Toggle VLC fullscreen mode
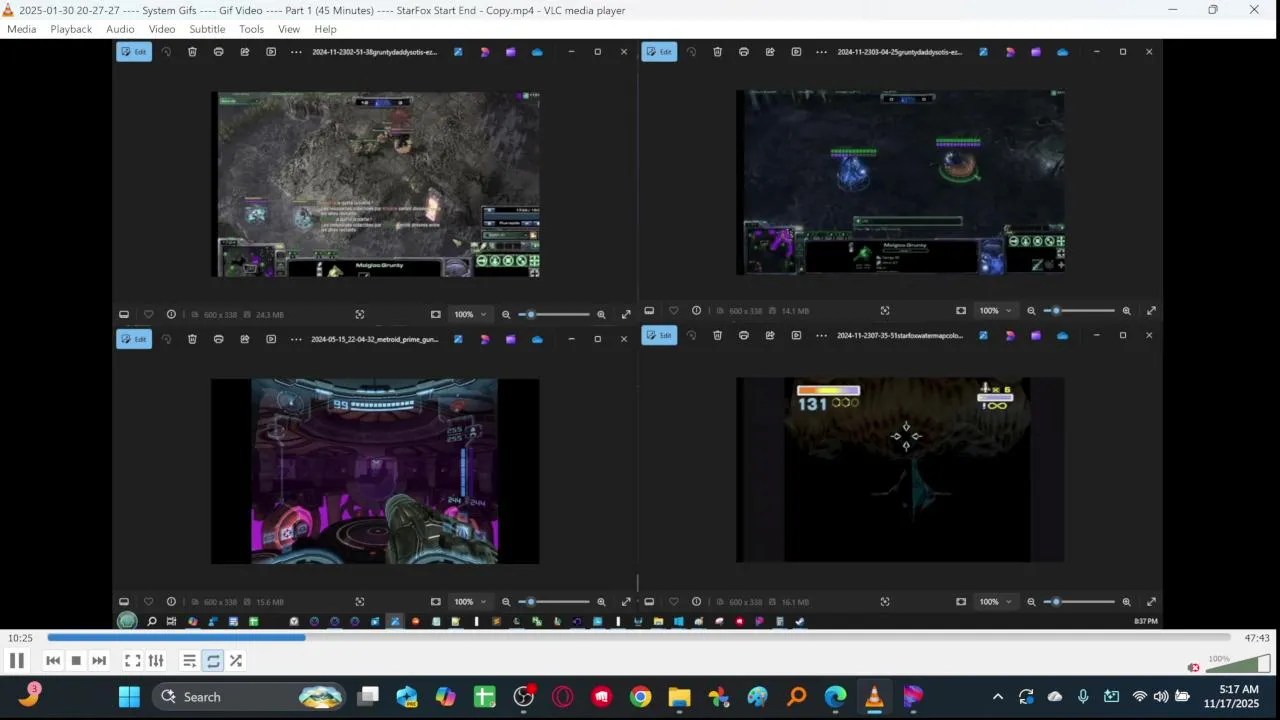Screen dimensions: 1280x720 (132, 660)
